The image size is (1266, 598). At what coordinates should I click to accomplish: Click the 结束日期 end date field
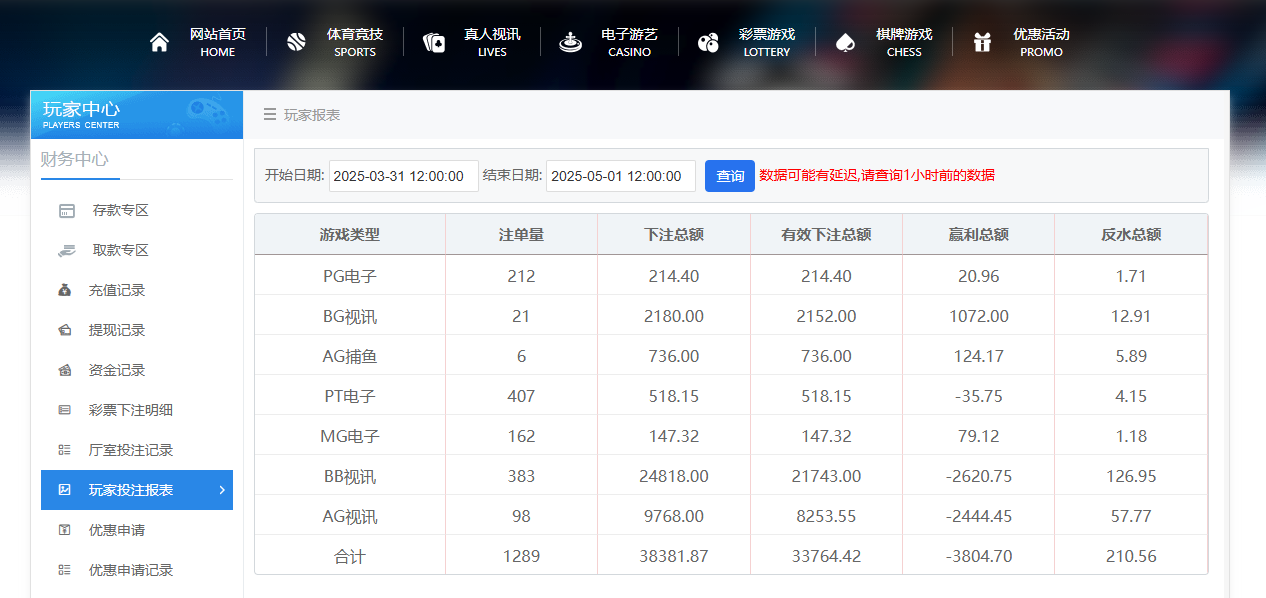pyautogui.click(x=621, y=175)
